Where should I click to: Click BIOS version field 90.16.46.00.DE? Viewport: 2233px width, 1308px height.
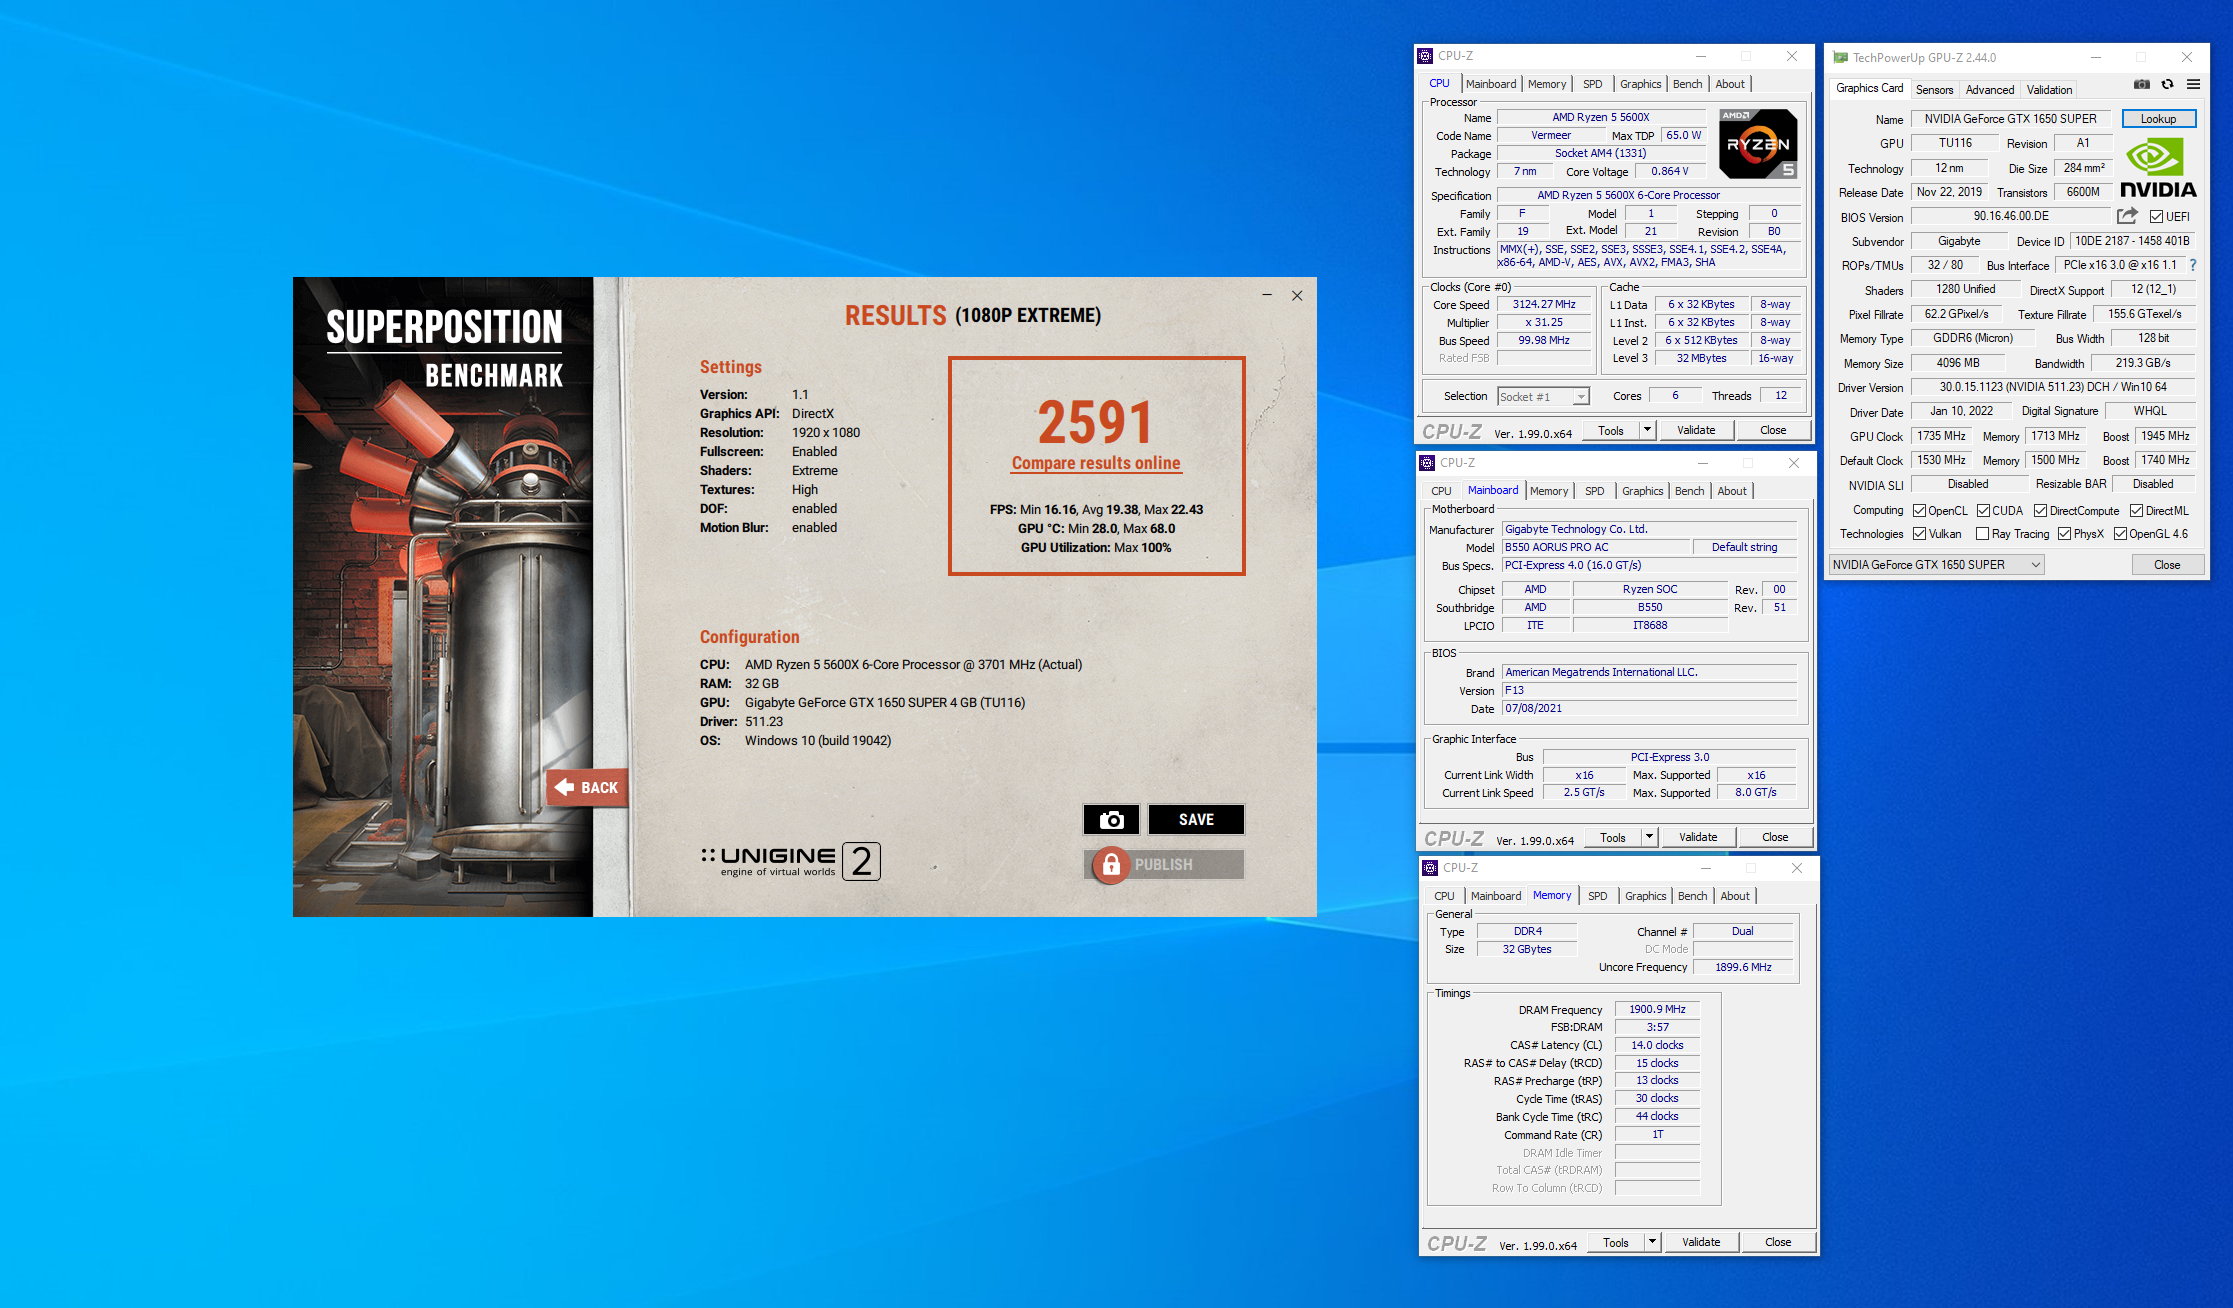[2011, 216]
